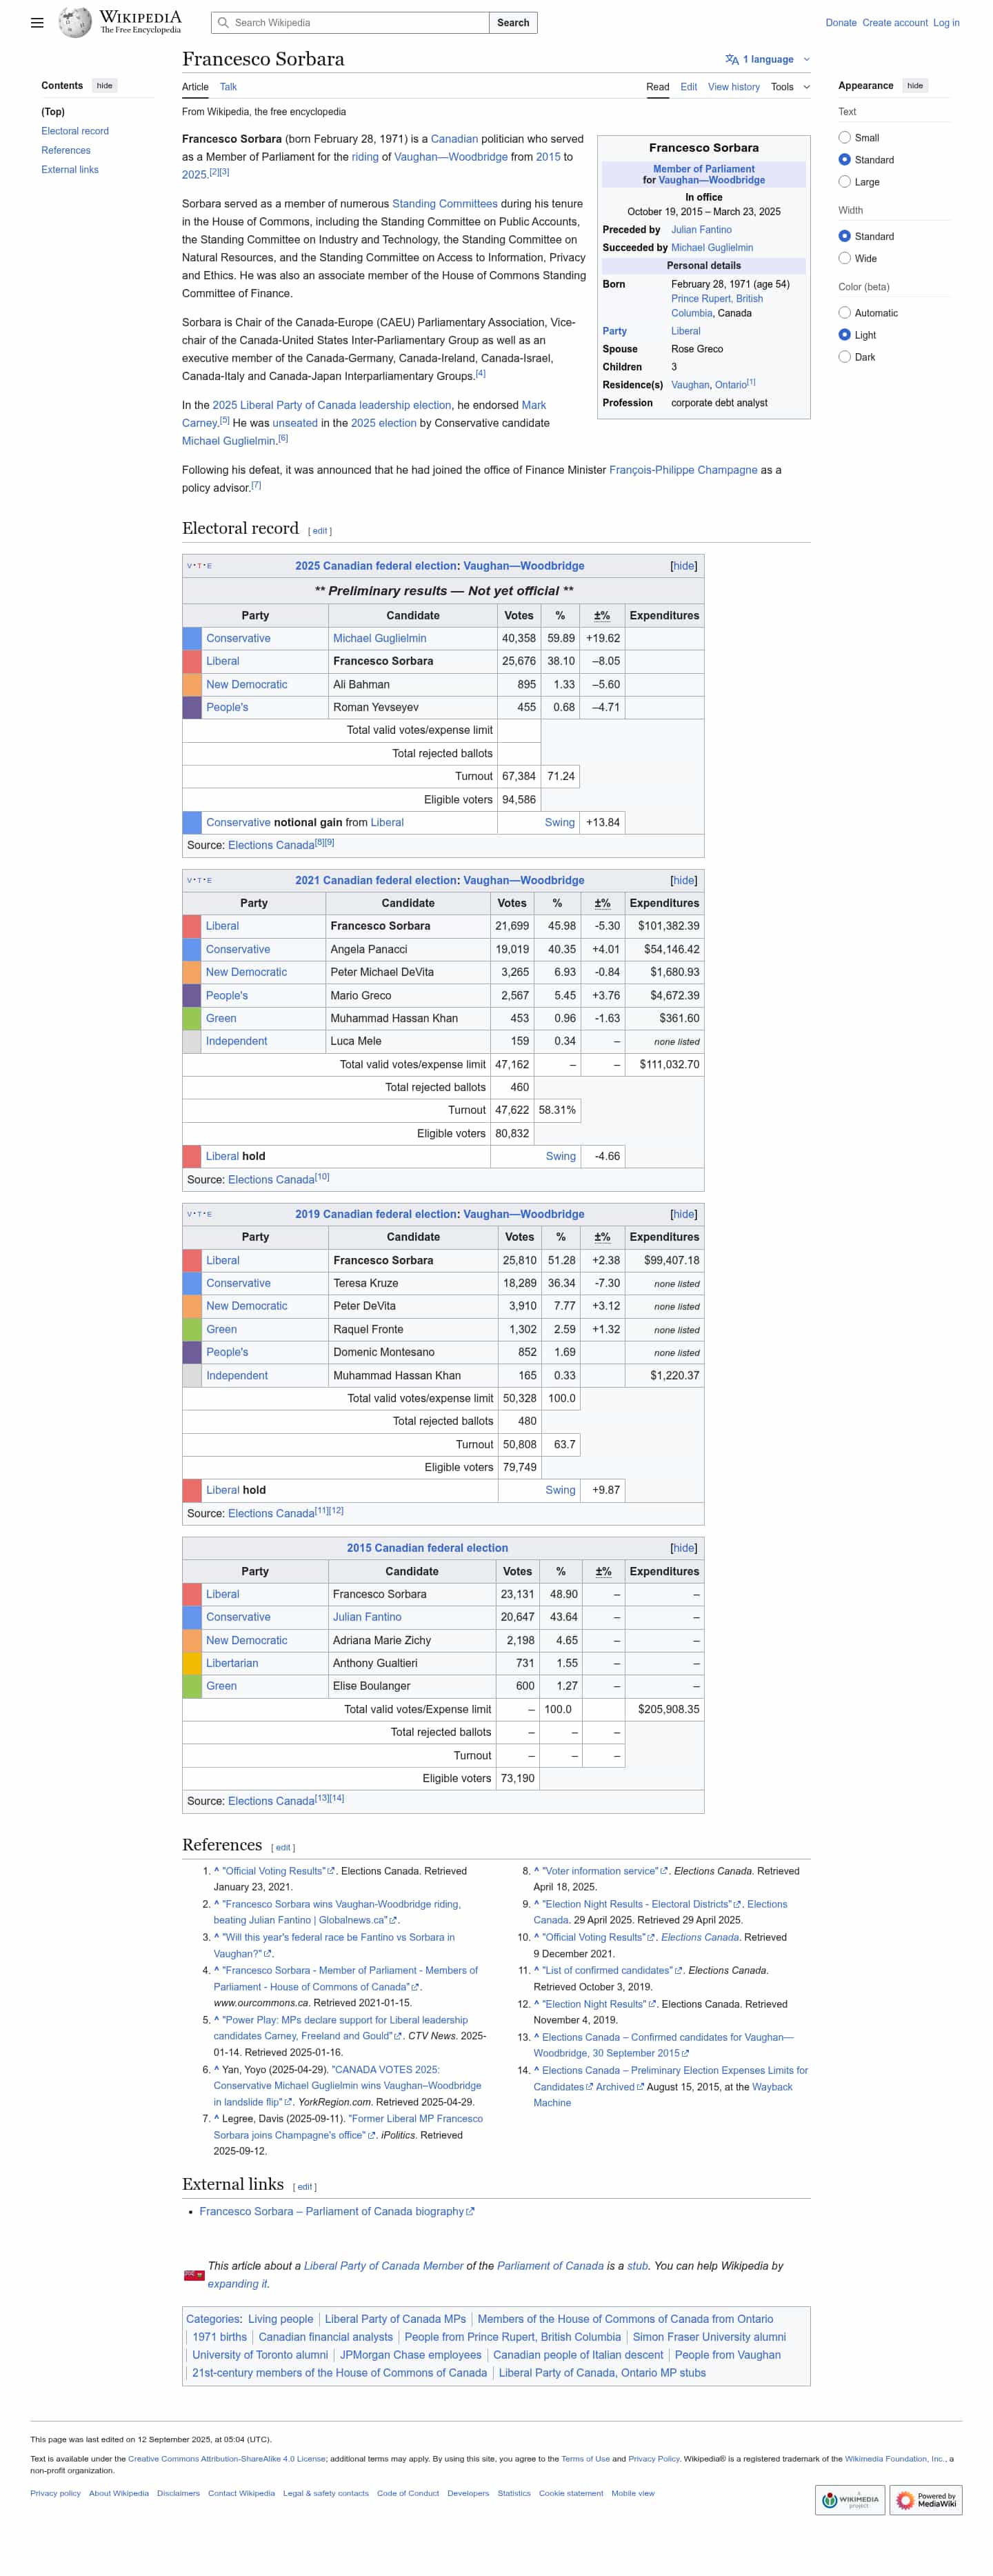The width and height of the screenshot is (993, 2576).
Task: Jump to References in Contents sidebar
Action: 66,150
